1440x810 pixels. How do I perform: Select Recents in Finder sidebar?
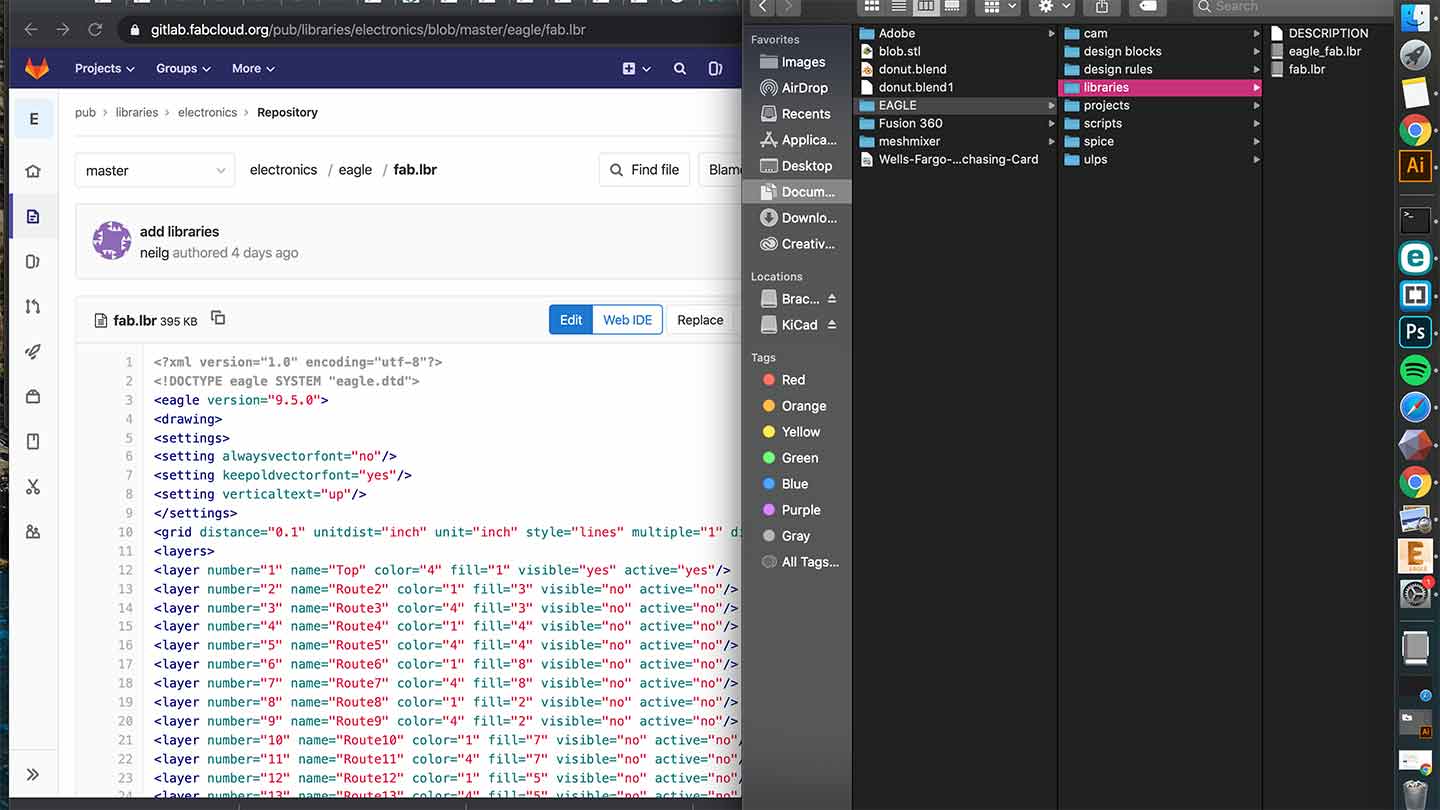coord(797,114)
